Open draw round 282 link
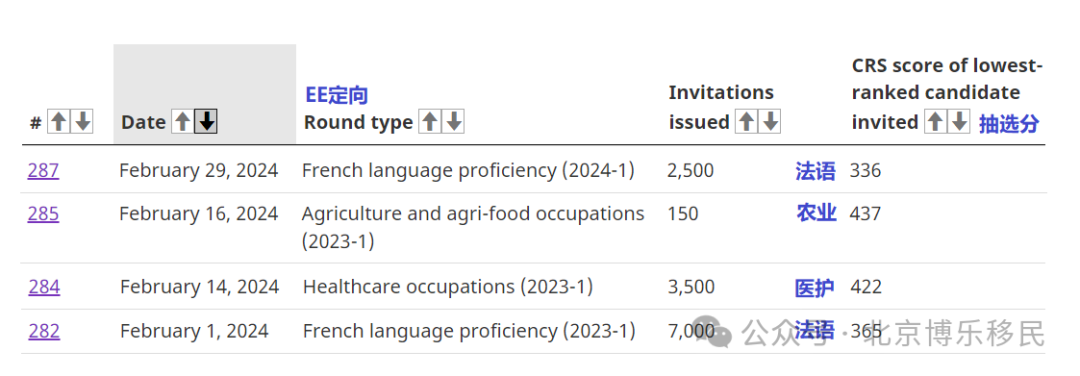This screenshot has width=1080, height=376. 44,331
